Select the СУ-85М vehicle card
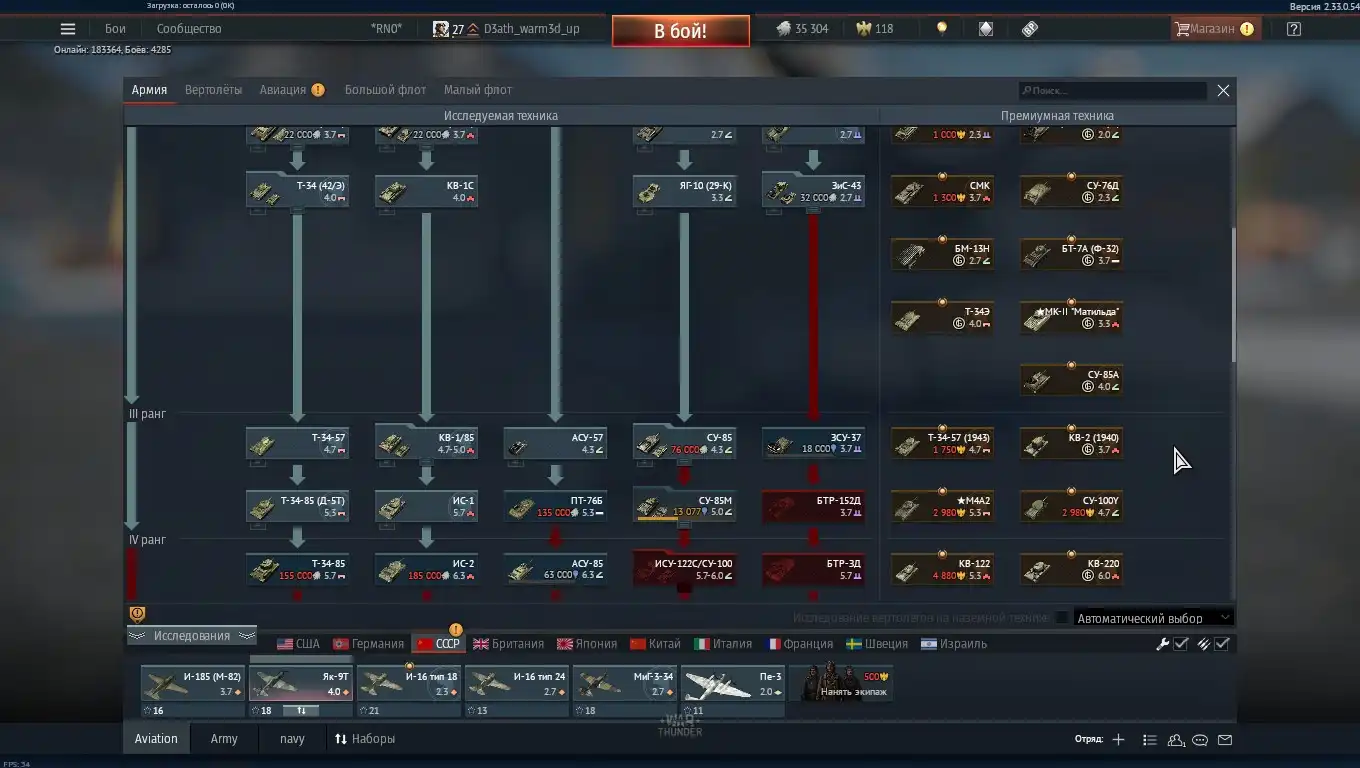This screenshot has height=768, width=1360. click(684, 506)
